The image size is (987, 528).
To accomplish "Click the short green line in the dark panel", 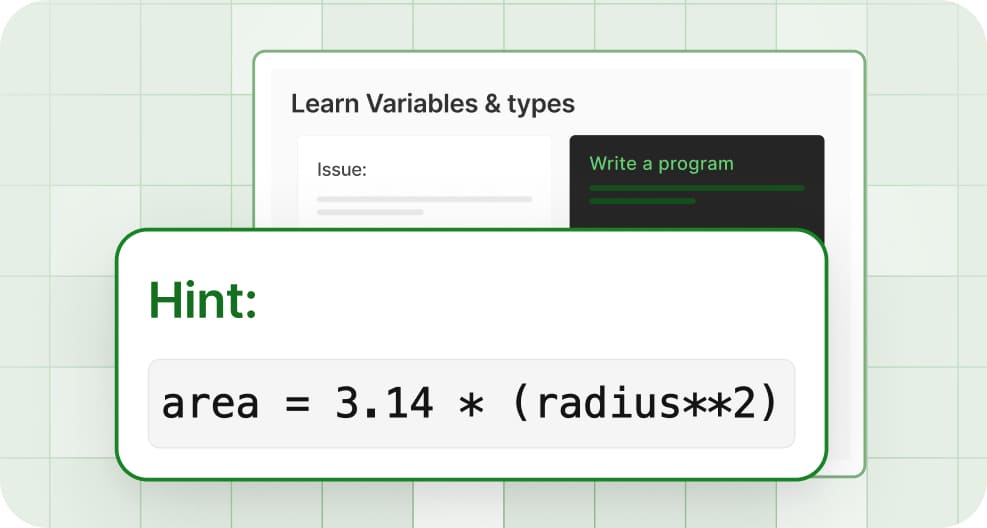I will point(642,201).
